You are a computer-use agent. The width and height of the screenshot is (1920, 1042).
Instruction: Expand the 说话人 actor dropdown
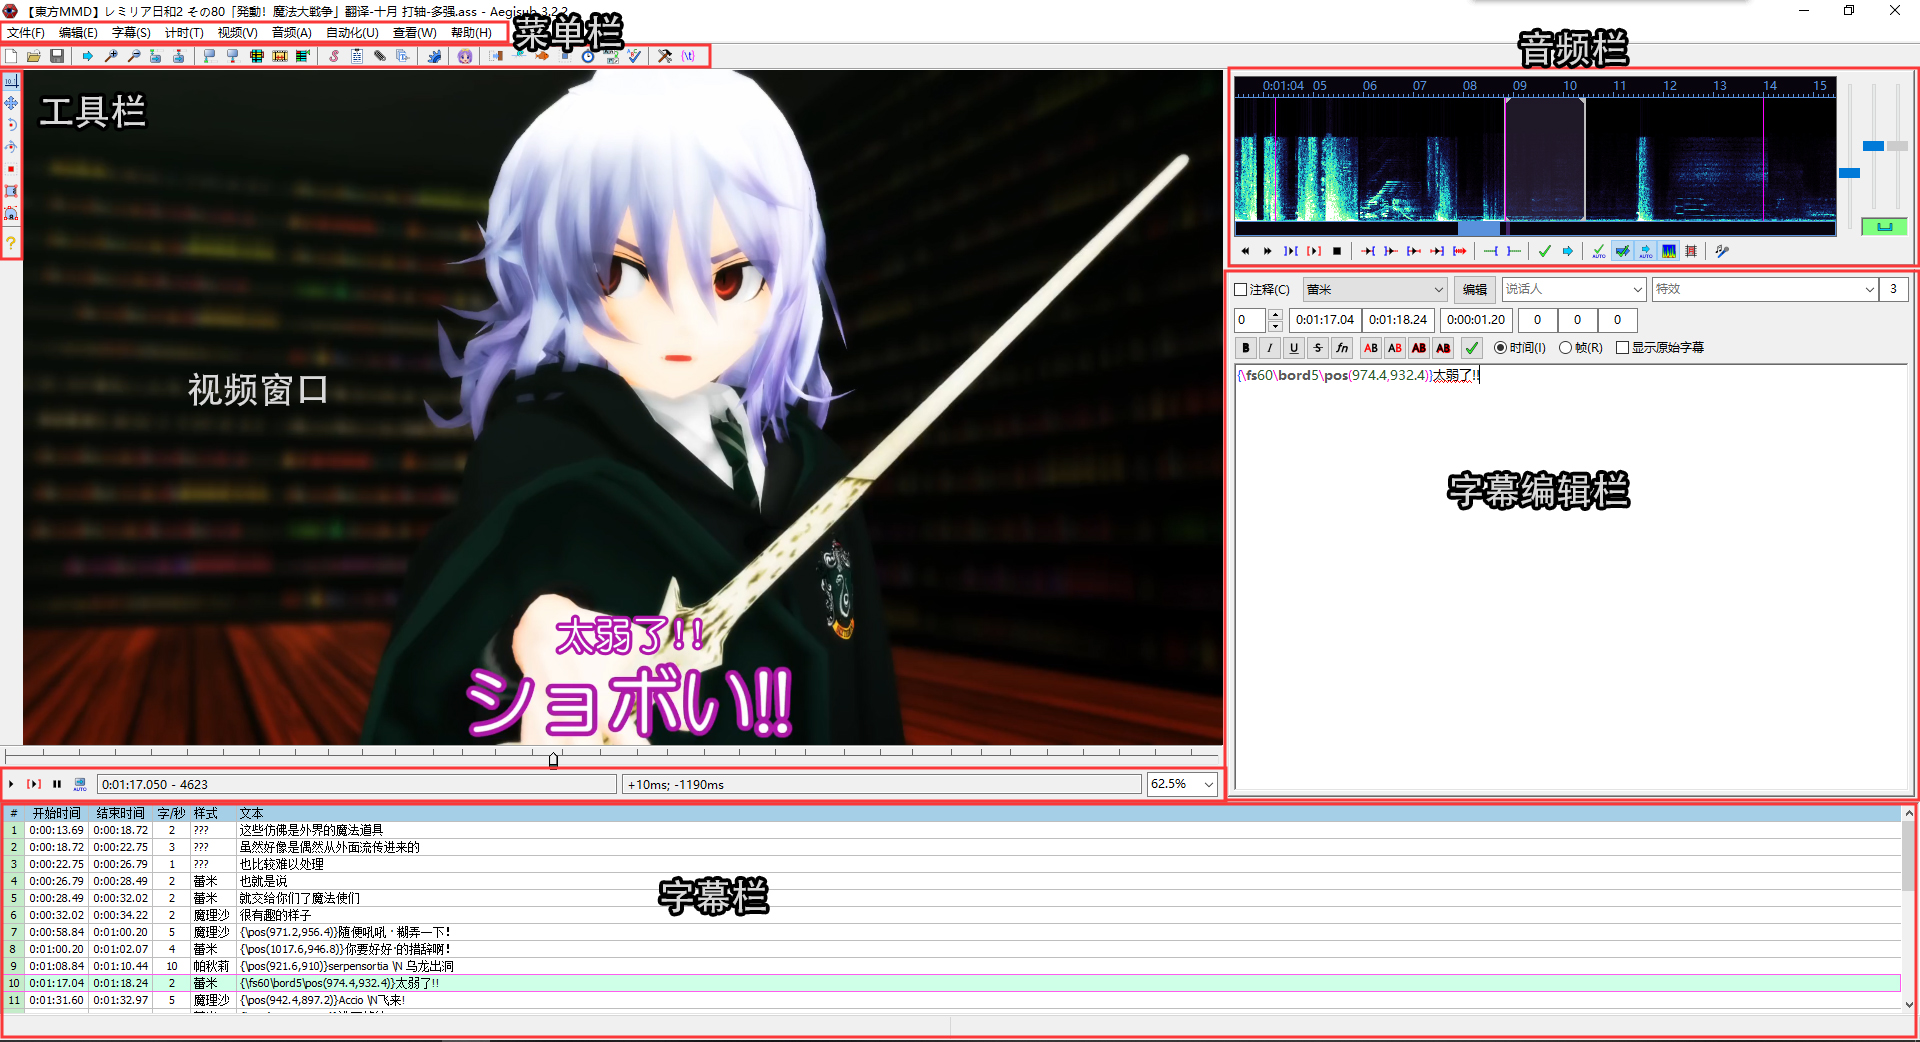point(1574,290)
